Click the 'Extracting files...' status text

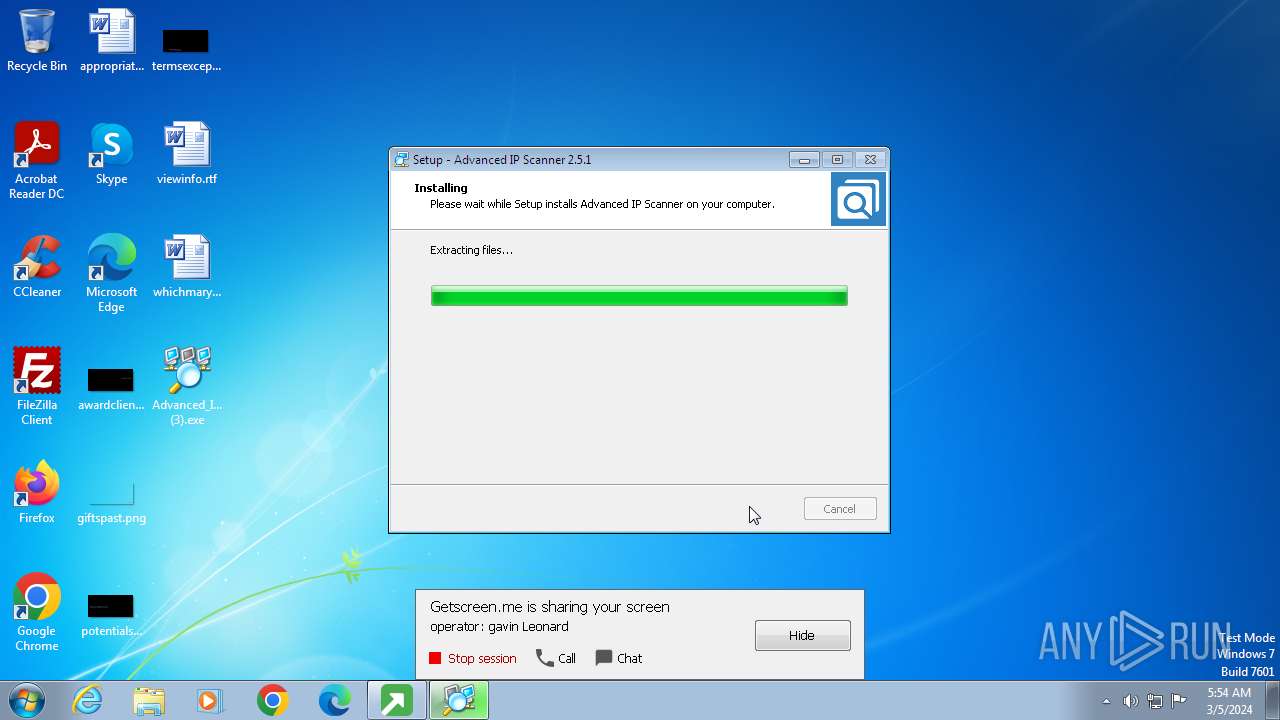471,250
